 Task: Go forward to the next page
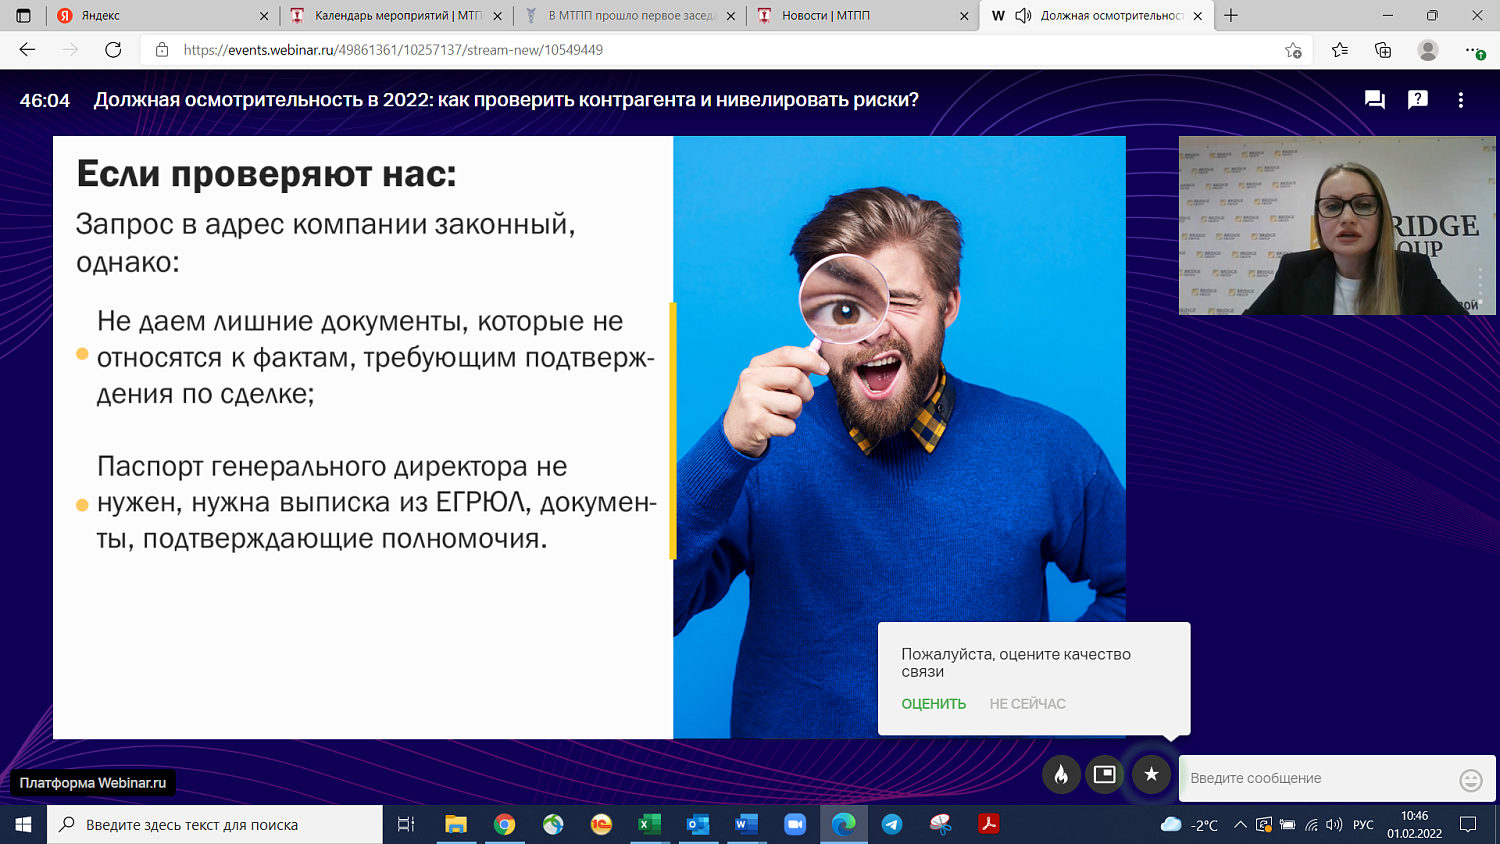[70, 50]
